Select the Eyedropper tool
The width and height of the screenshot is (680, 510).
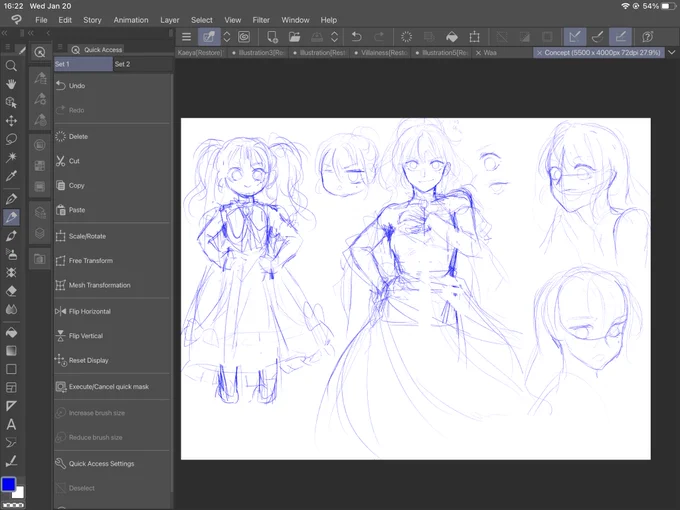11,176
